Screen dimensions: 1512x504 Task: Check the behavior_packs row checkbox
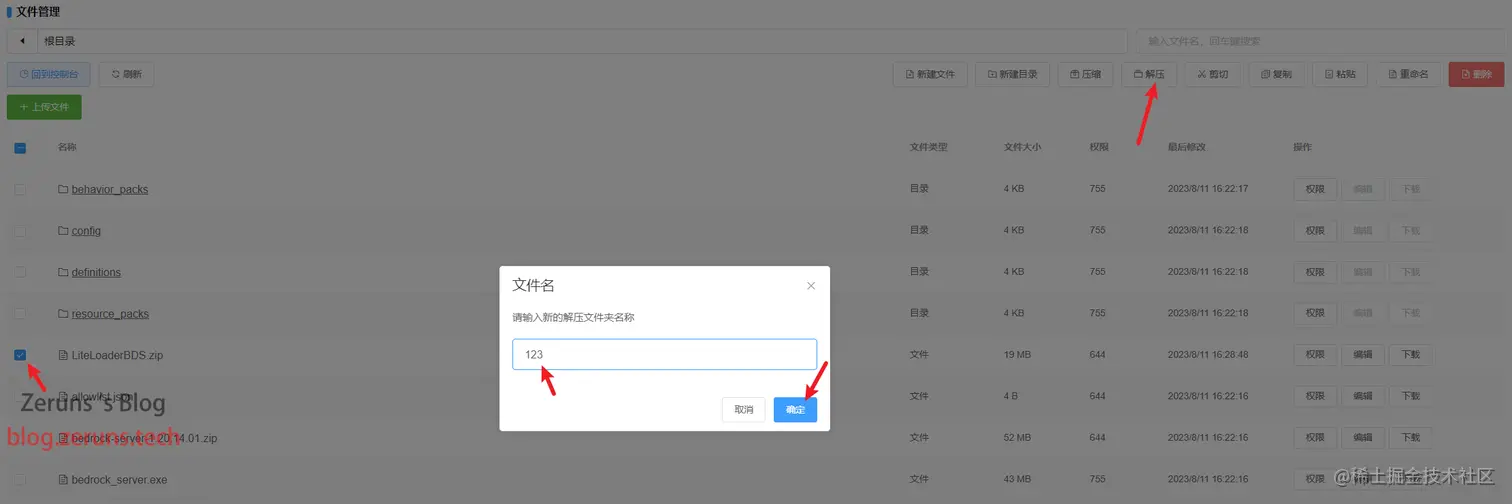20,189
